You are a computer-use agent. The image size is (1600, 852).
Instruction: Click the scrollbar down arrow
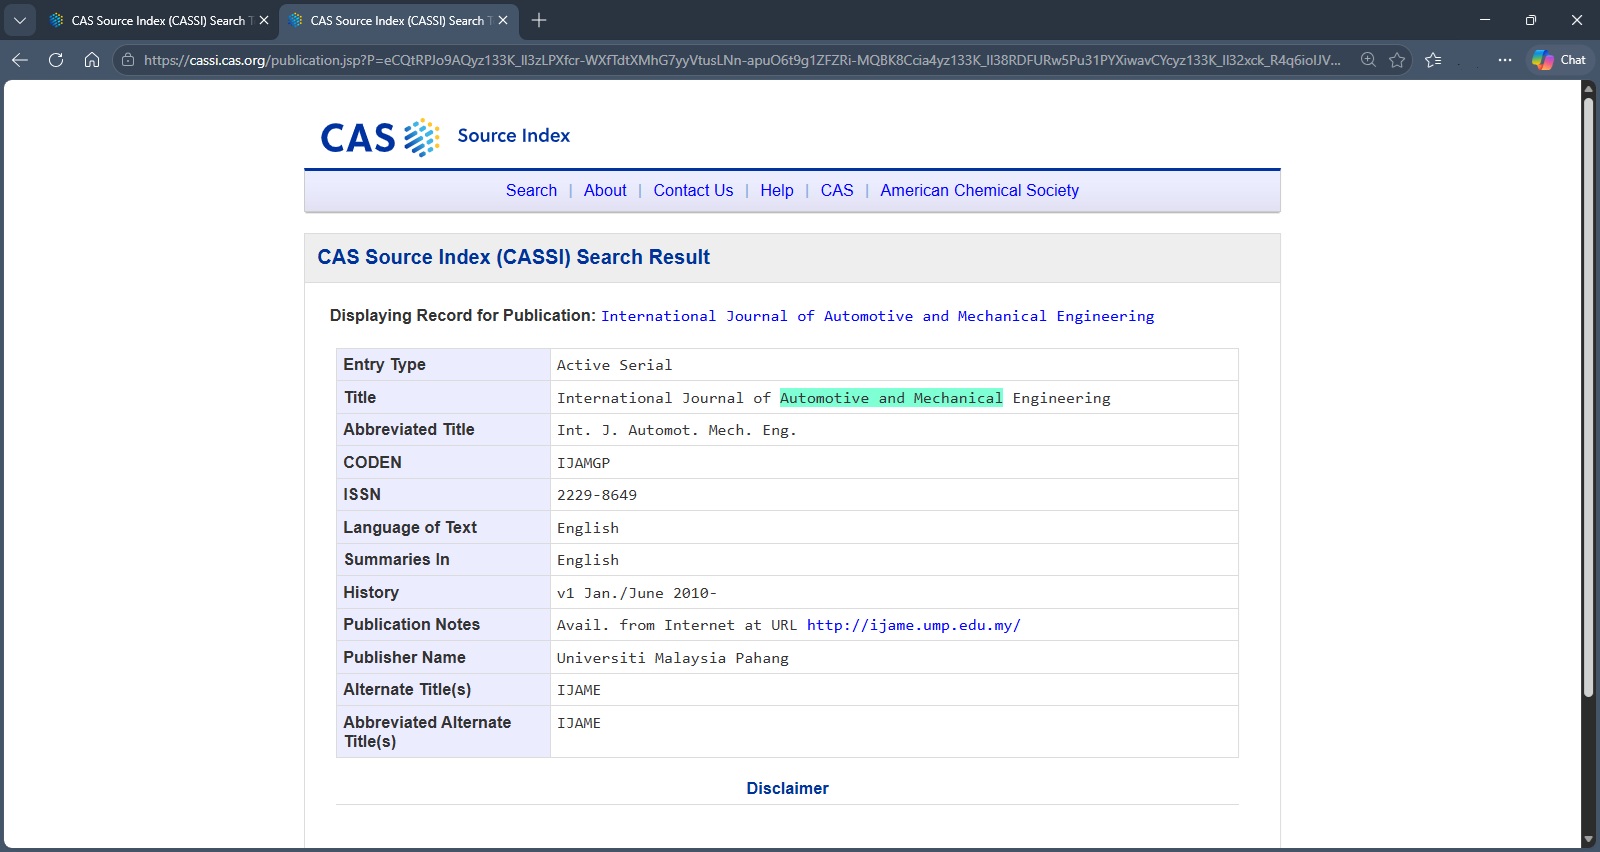1588,840
